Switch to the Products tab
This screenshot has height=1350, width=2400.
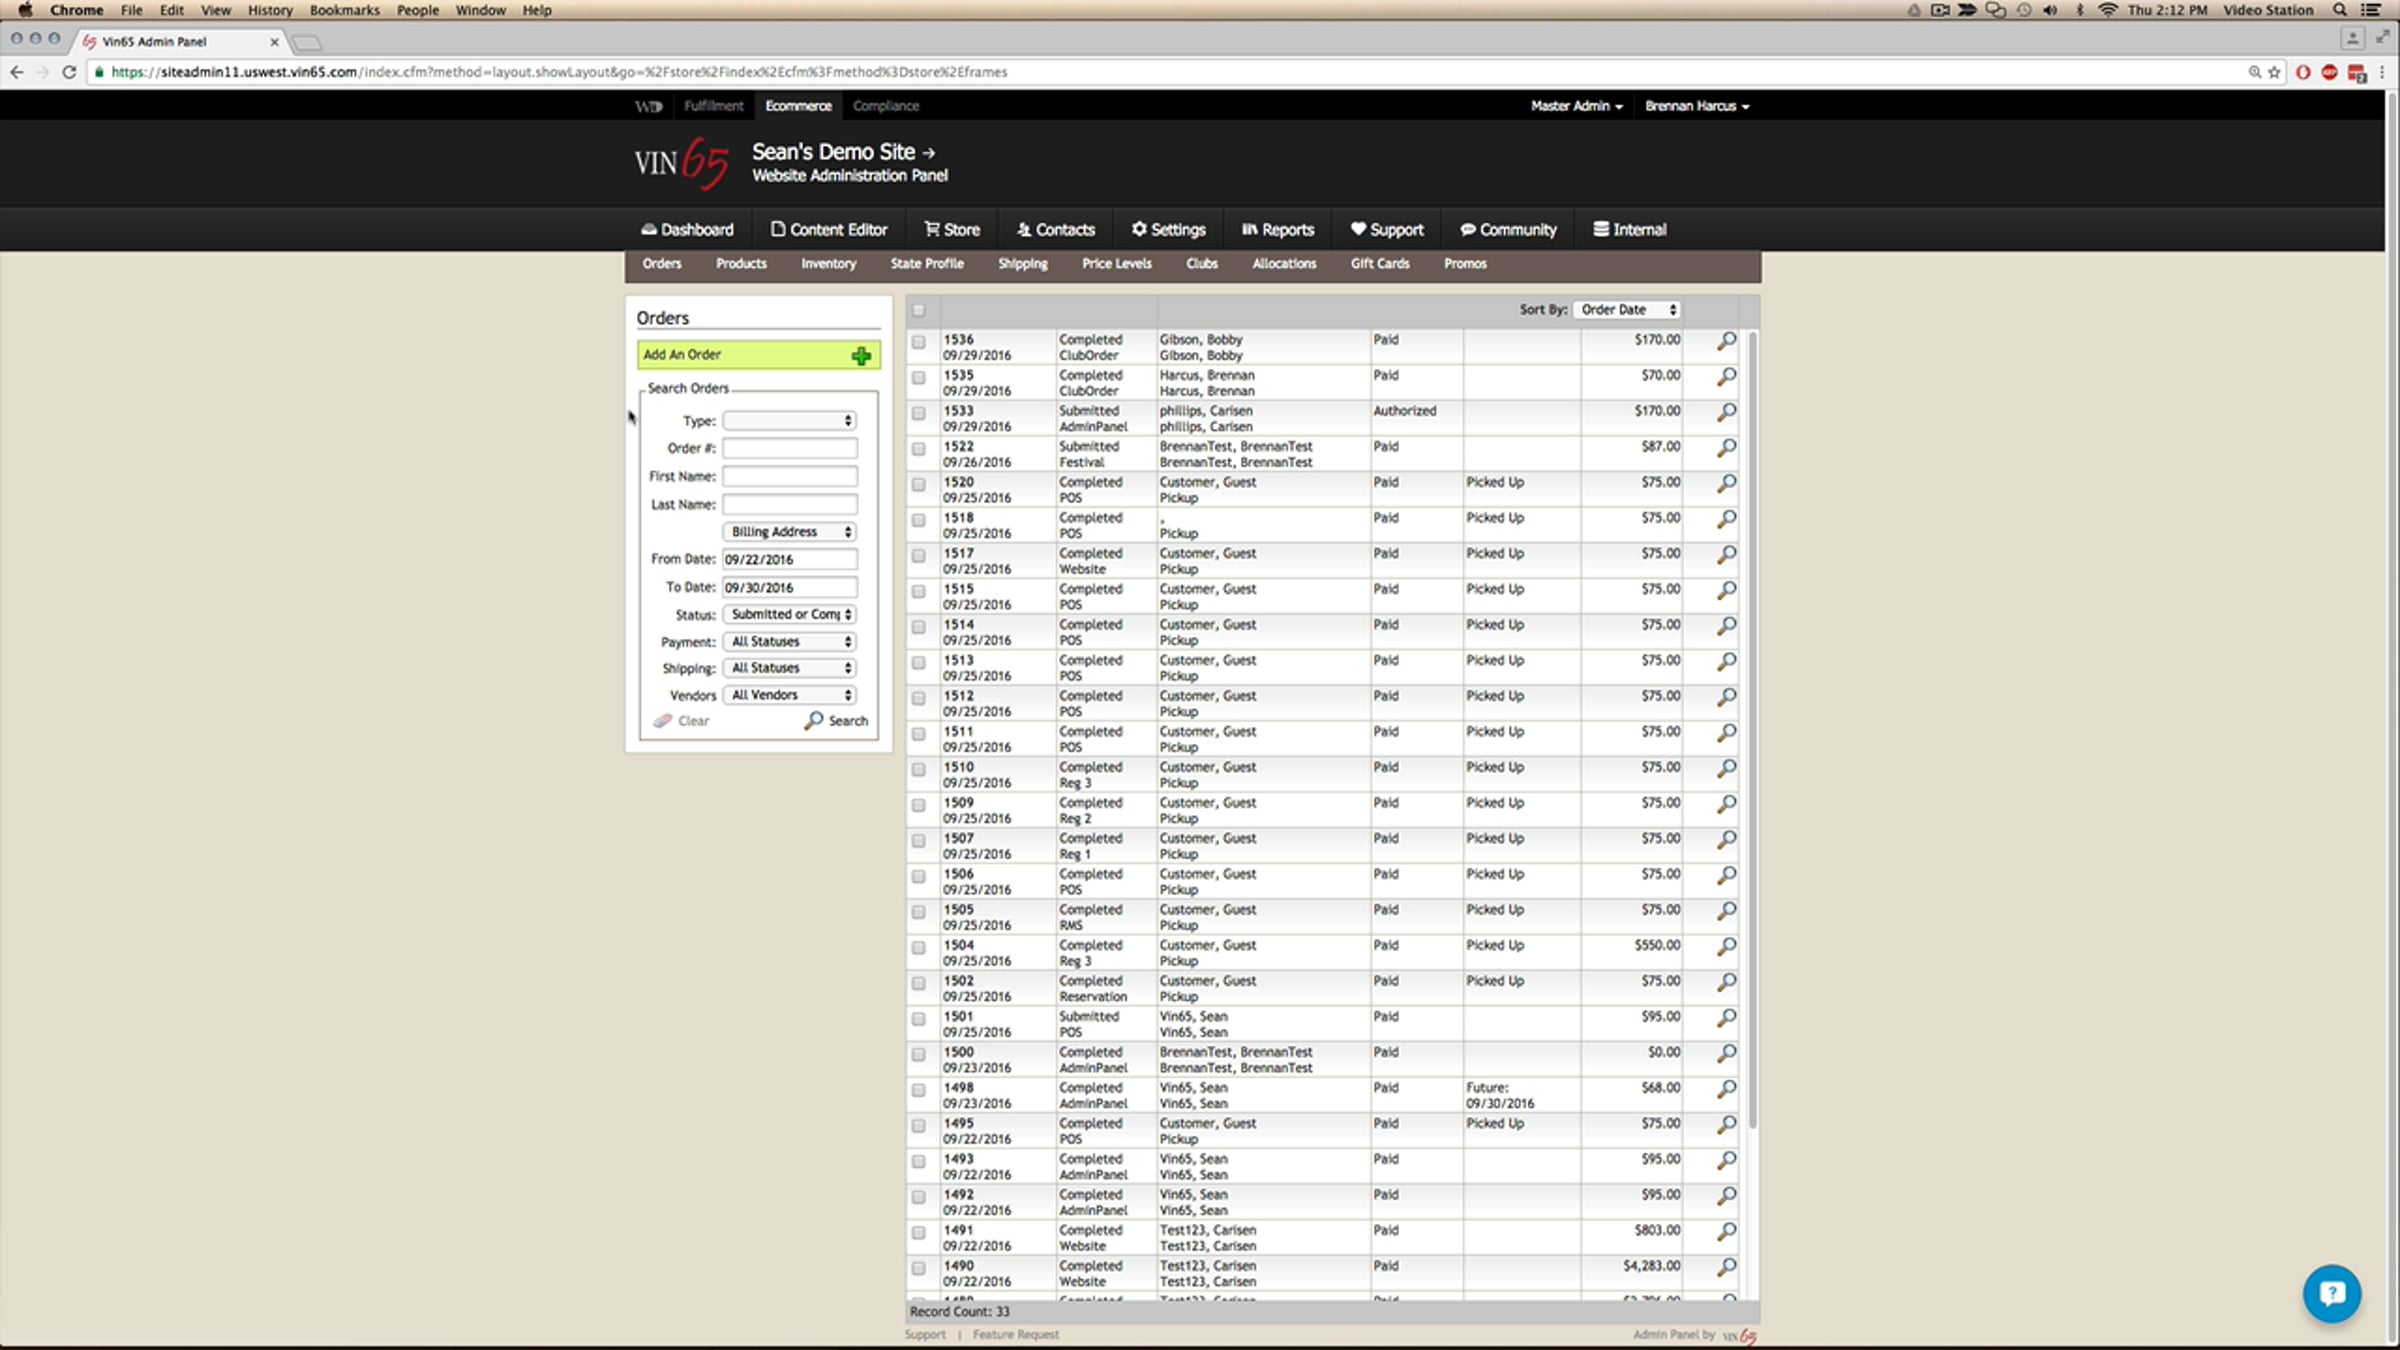[741, 264]
